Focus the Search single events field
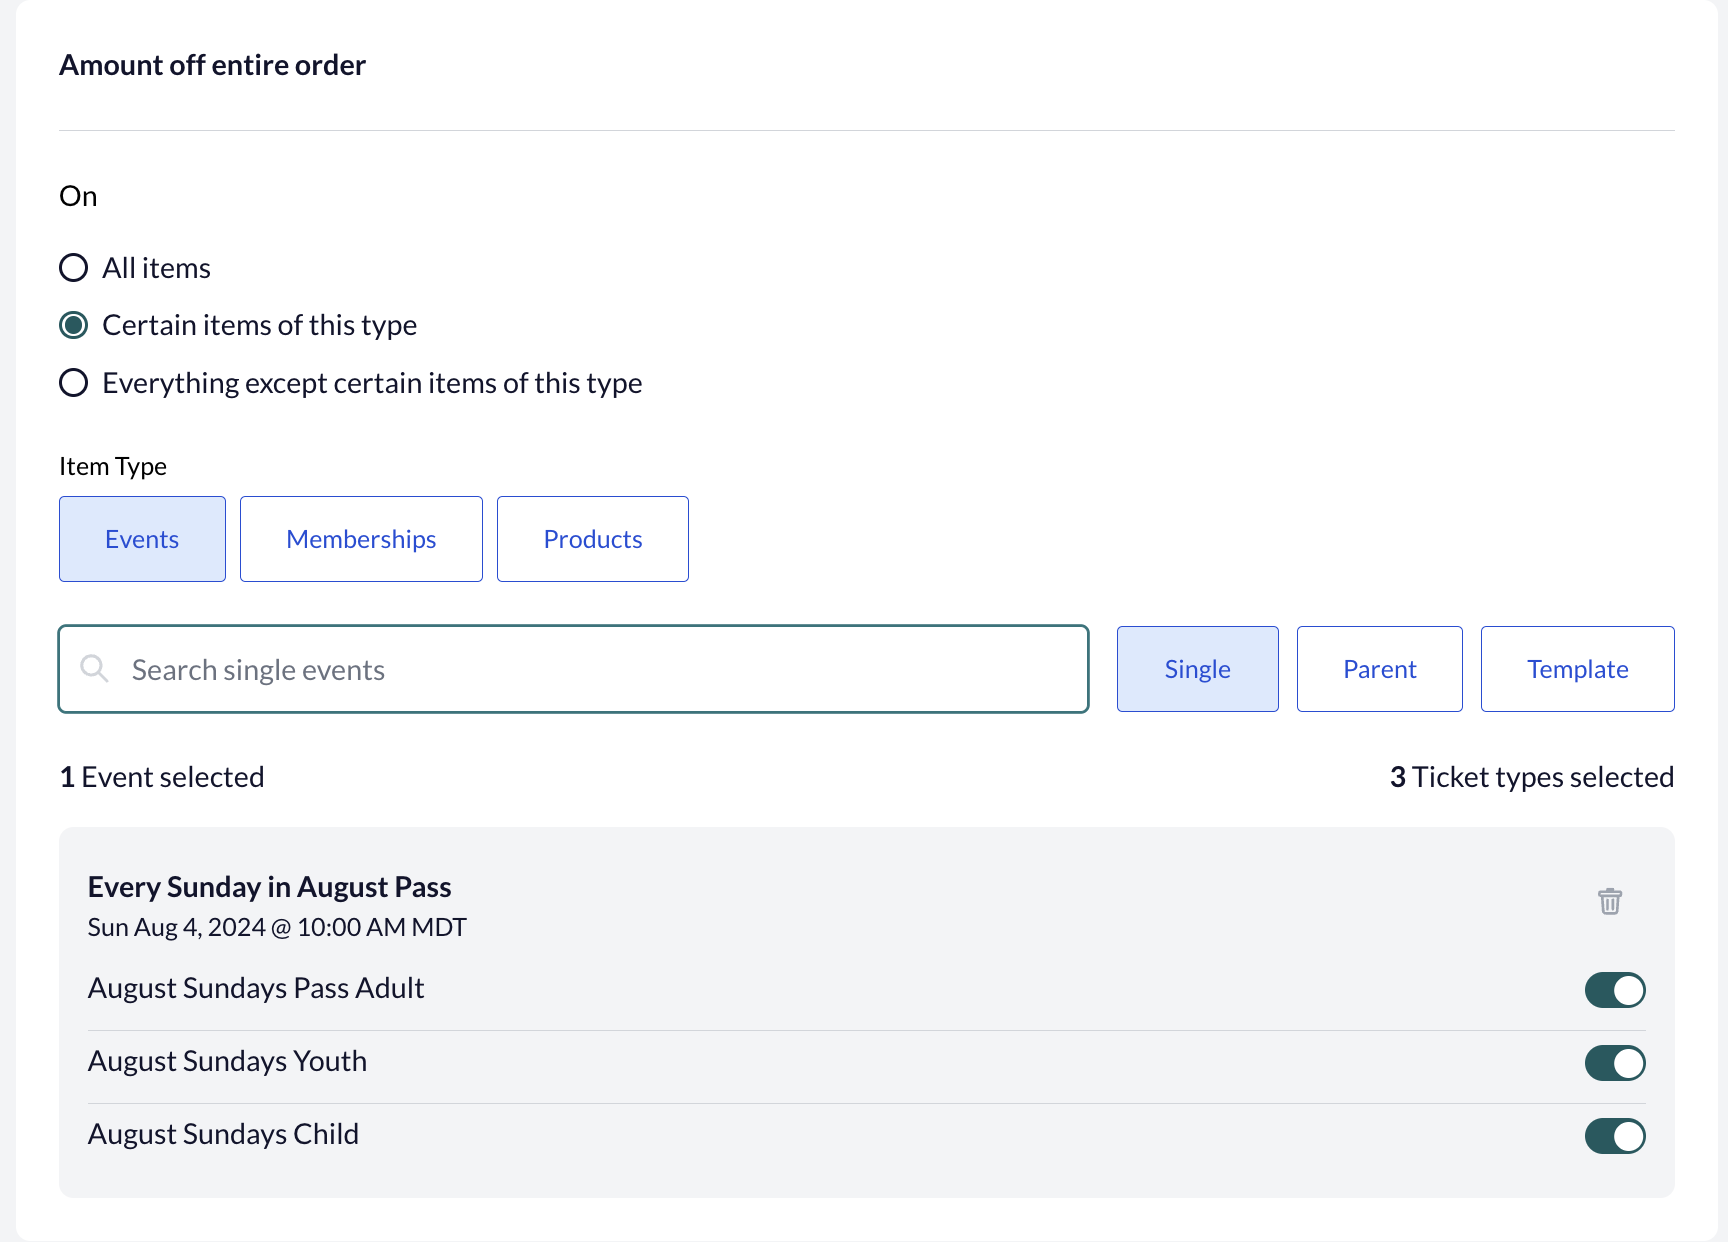Viewport: 1728px width, 1242px height. click(x=574, y=669)
